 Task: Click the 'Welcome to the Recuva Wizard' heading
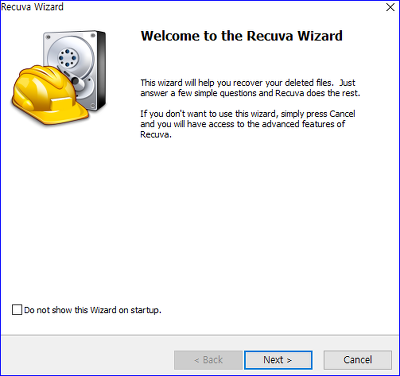(241, 36)
